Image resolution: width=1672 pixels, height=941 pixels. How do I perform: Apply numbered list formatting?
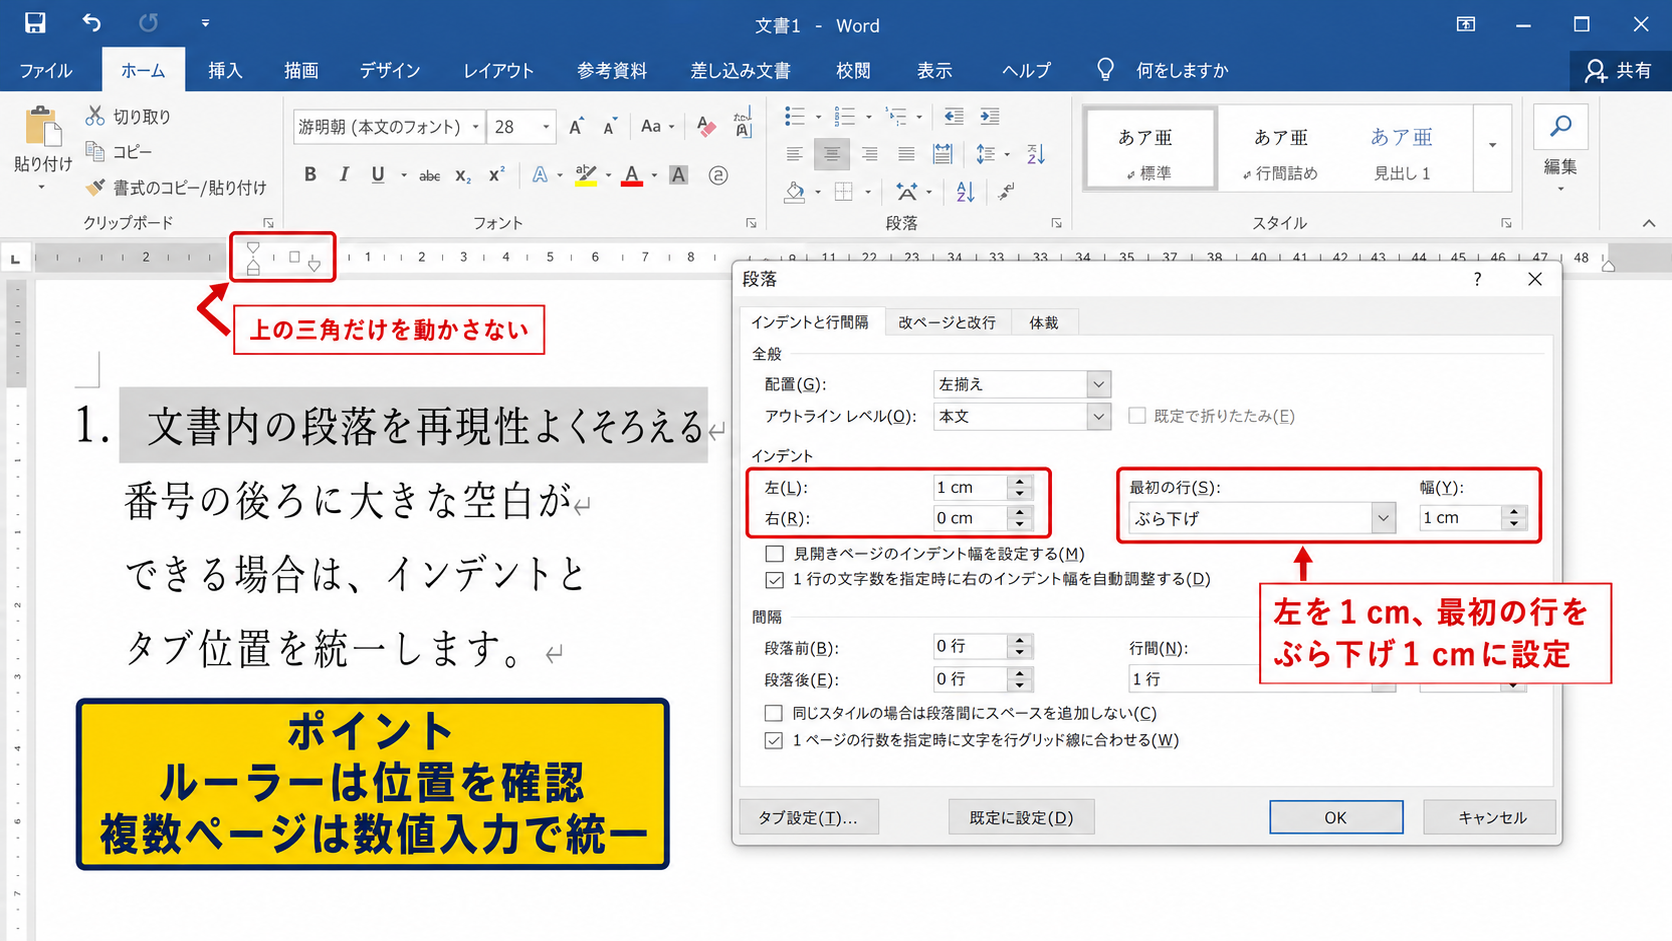coord(845,117)
